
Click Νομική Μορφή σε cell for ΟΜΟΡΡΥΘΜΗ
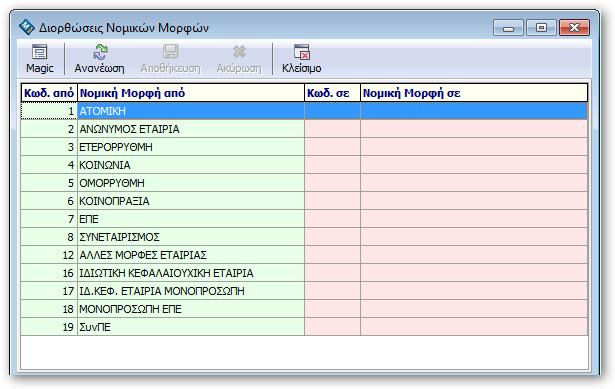(474, 183)
